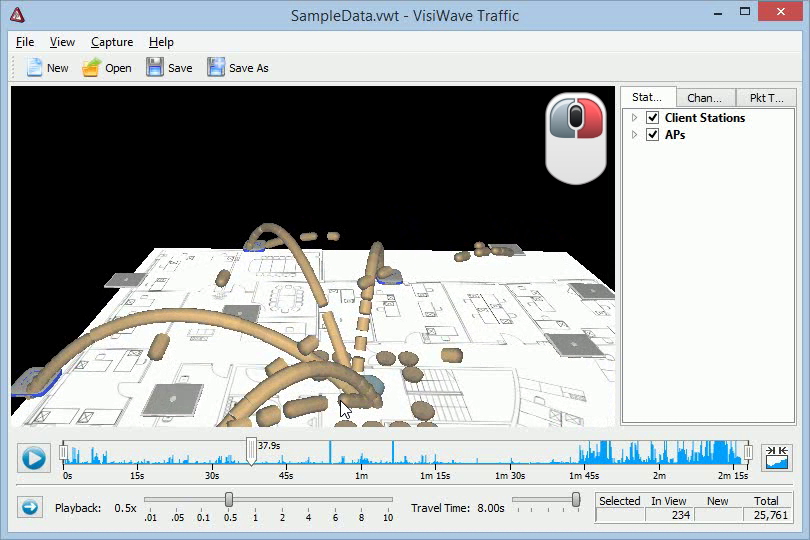
Task: Uncheck the Client Stations checkbox
Action: (652, 118)
